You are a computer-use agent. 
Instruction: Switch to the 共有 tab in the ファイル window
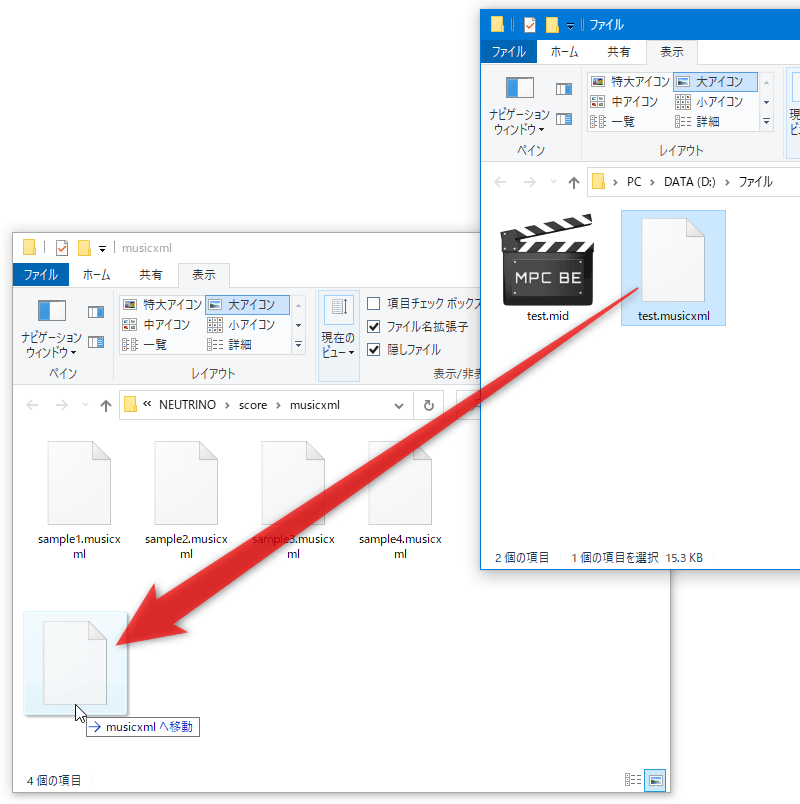[x=618, y=52]
